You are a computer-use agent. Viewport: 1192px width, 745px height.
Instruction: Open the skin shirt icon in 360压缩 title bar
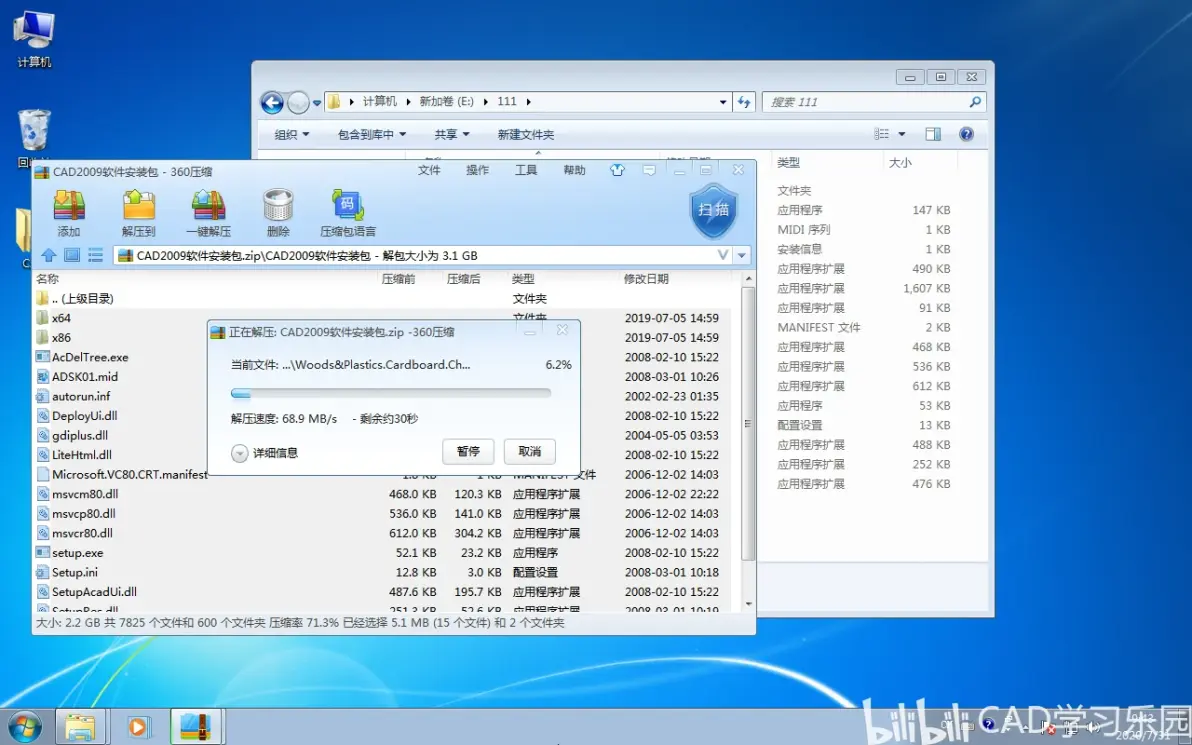pos(617,170)
